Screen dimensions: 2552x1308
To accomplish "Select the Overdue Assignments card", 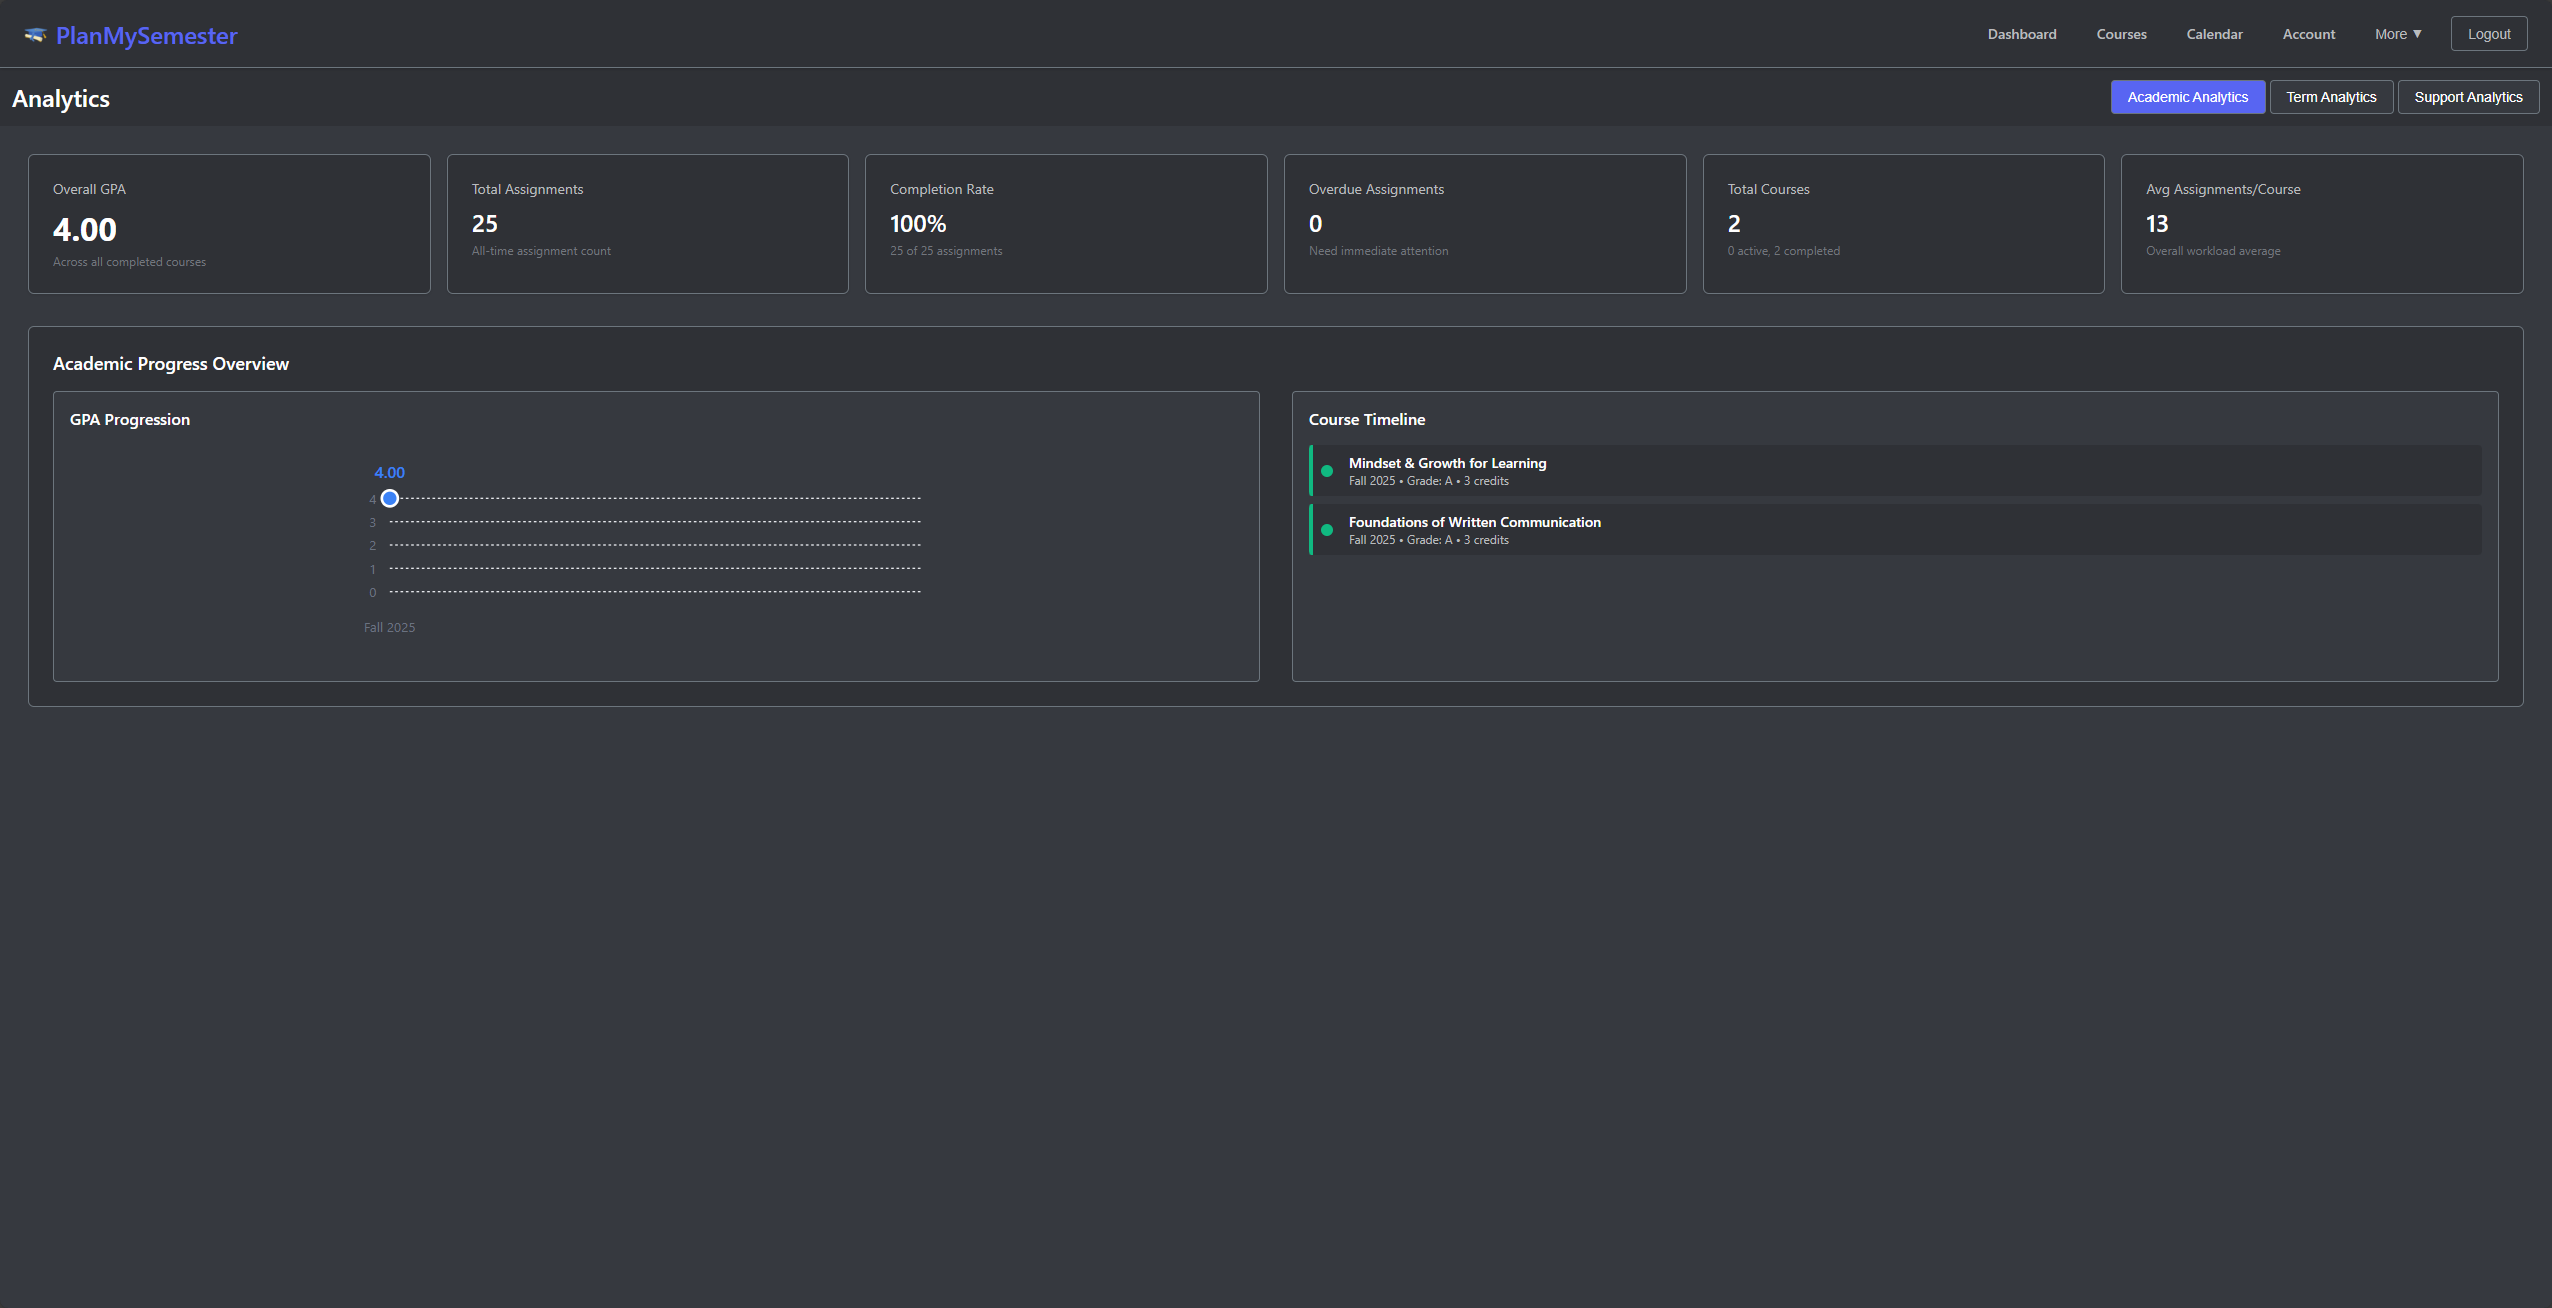I will pyautogui.click(x=1483, y=223).
